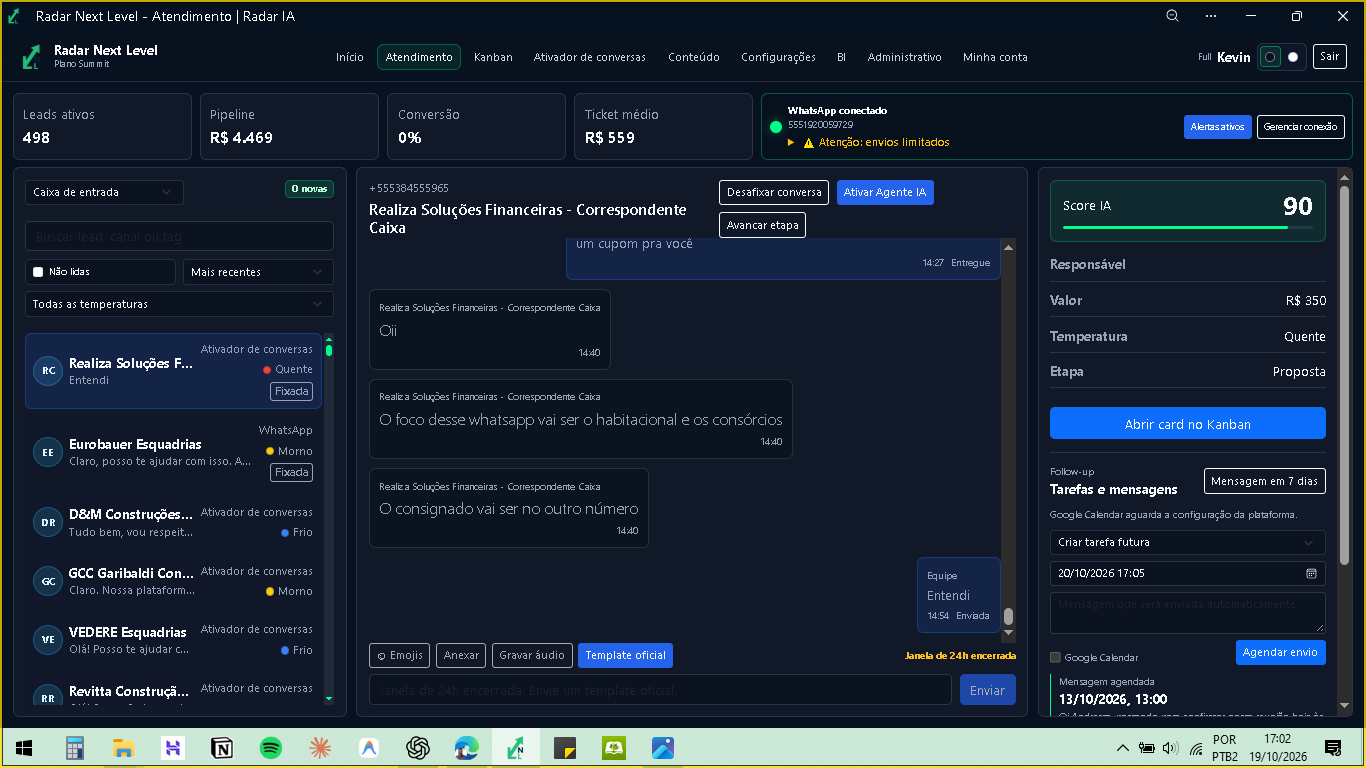Check the Não lidas checkbox
The height and width of the screenshot is (768, 1366).
38,272
